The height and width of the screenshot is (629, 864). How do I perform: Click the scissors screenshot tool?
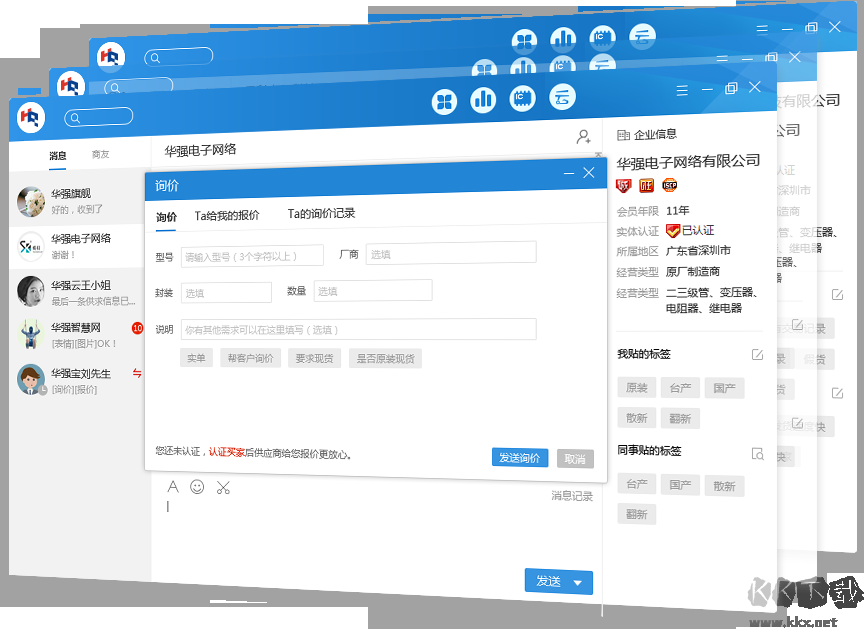click(223, 487)
